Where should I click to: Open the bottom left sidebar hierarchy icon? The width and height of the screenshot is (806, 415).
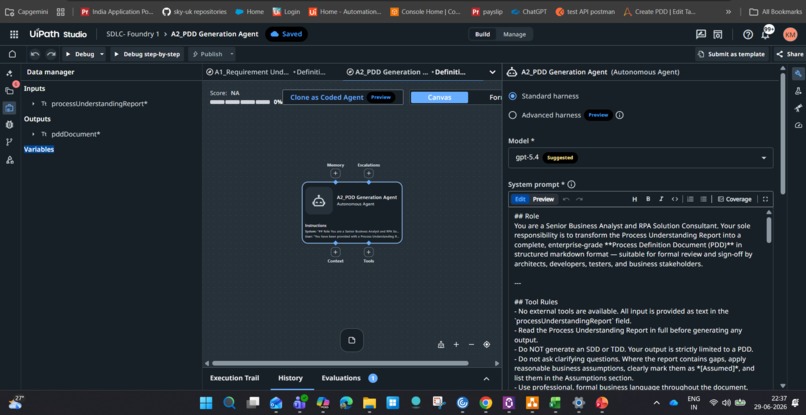pyautogui.click(x=9, y=160)
